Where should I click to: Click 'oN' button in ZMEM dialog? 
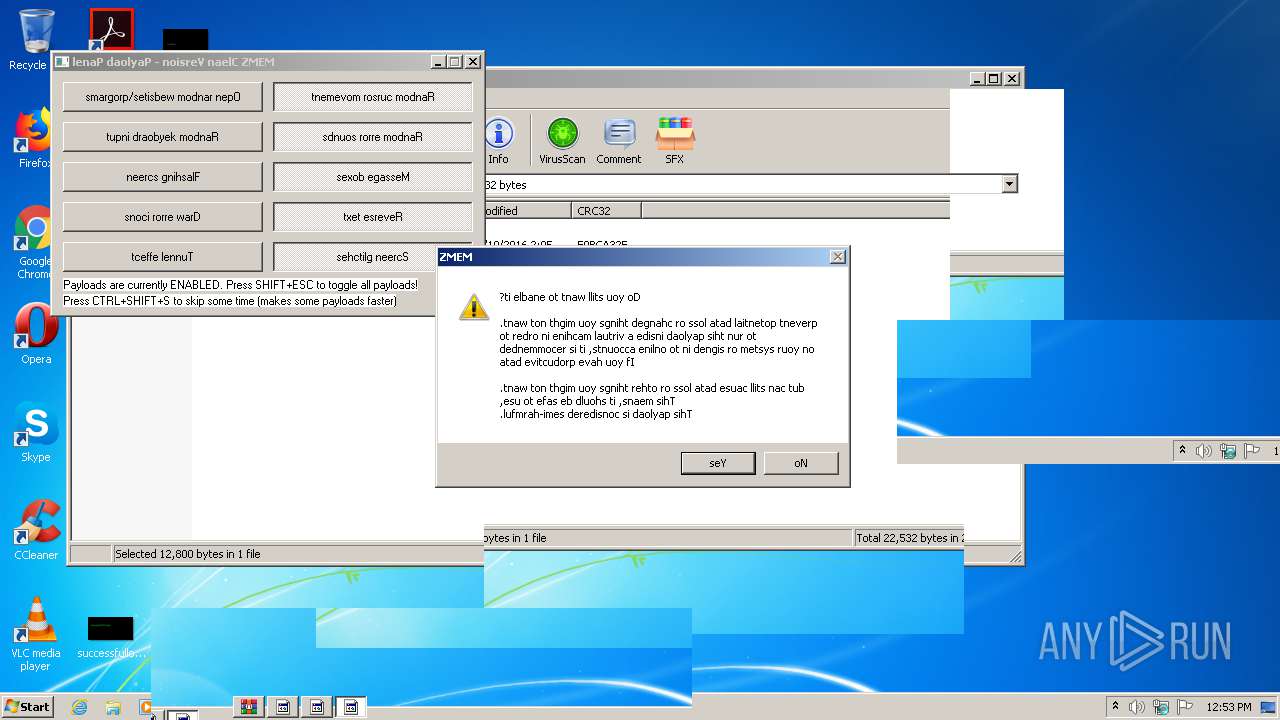click(801, 463)
